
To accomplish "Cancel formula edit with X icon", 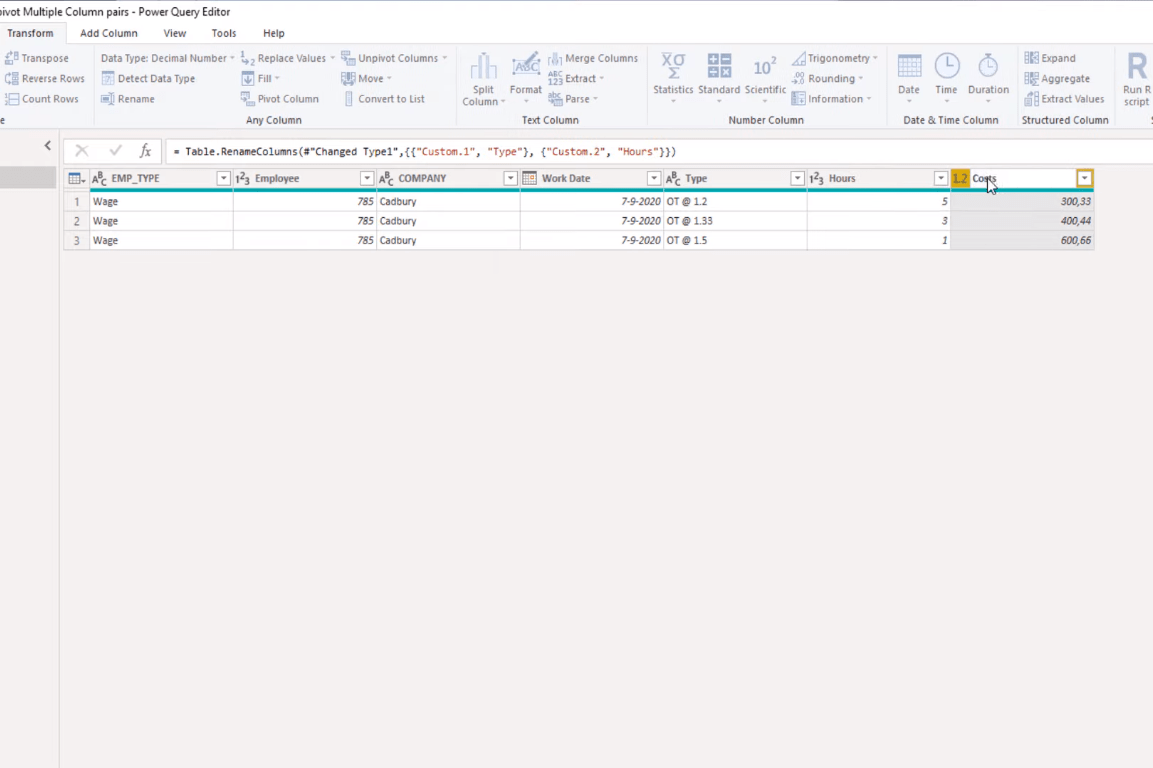I will pos(82,152).
